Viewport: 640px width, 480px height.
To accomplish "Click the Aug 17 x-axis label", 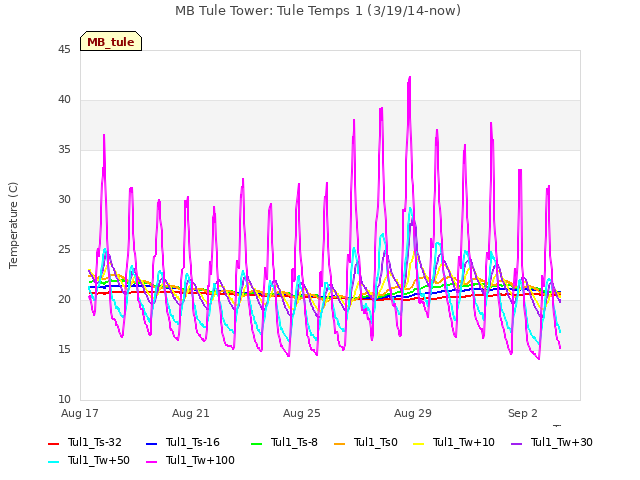I will click(80, 413).
